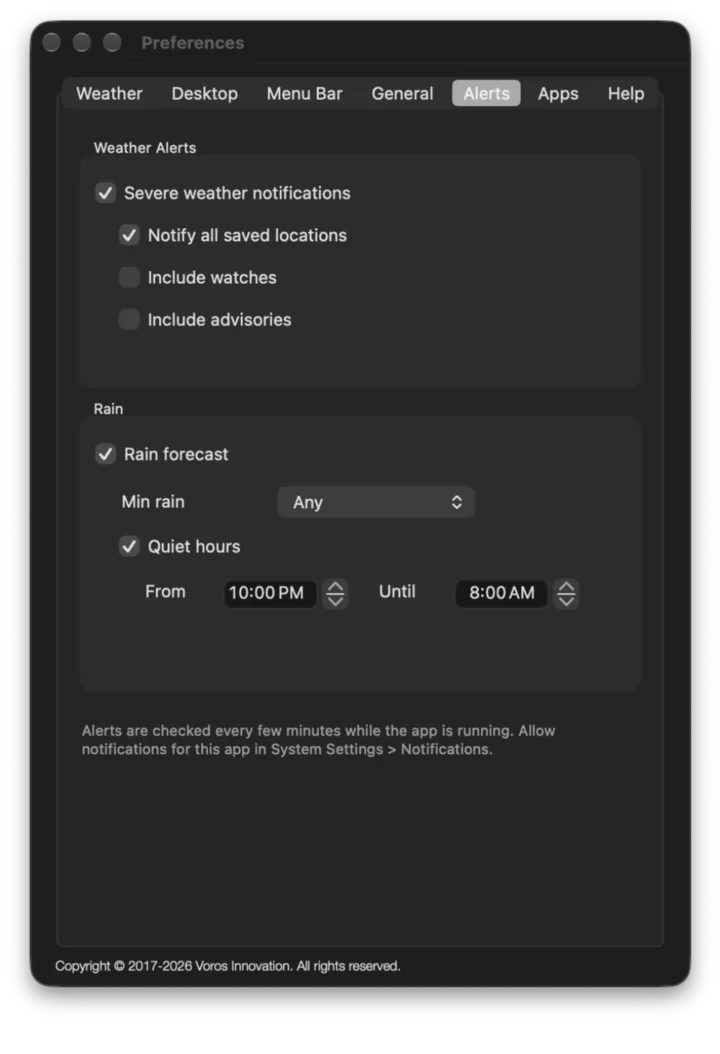Click the copyright Voros Innovation text
720x1054 pixels.
228,966
